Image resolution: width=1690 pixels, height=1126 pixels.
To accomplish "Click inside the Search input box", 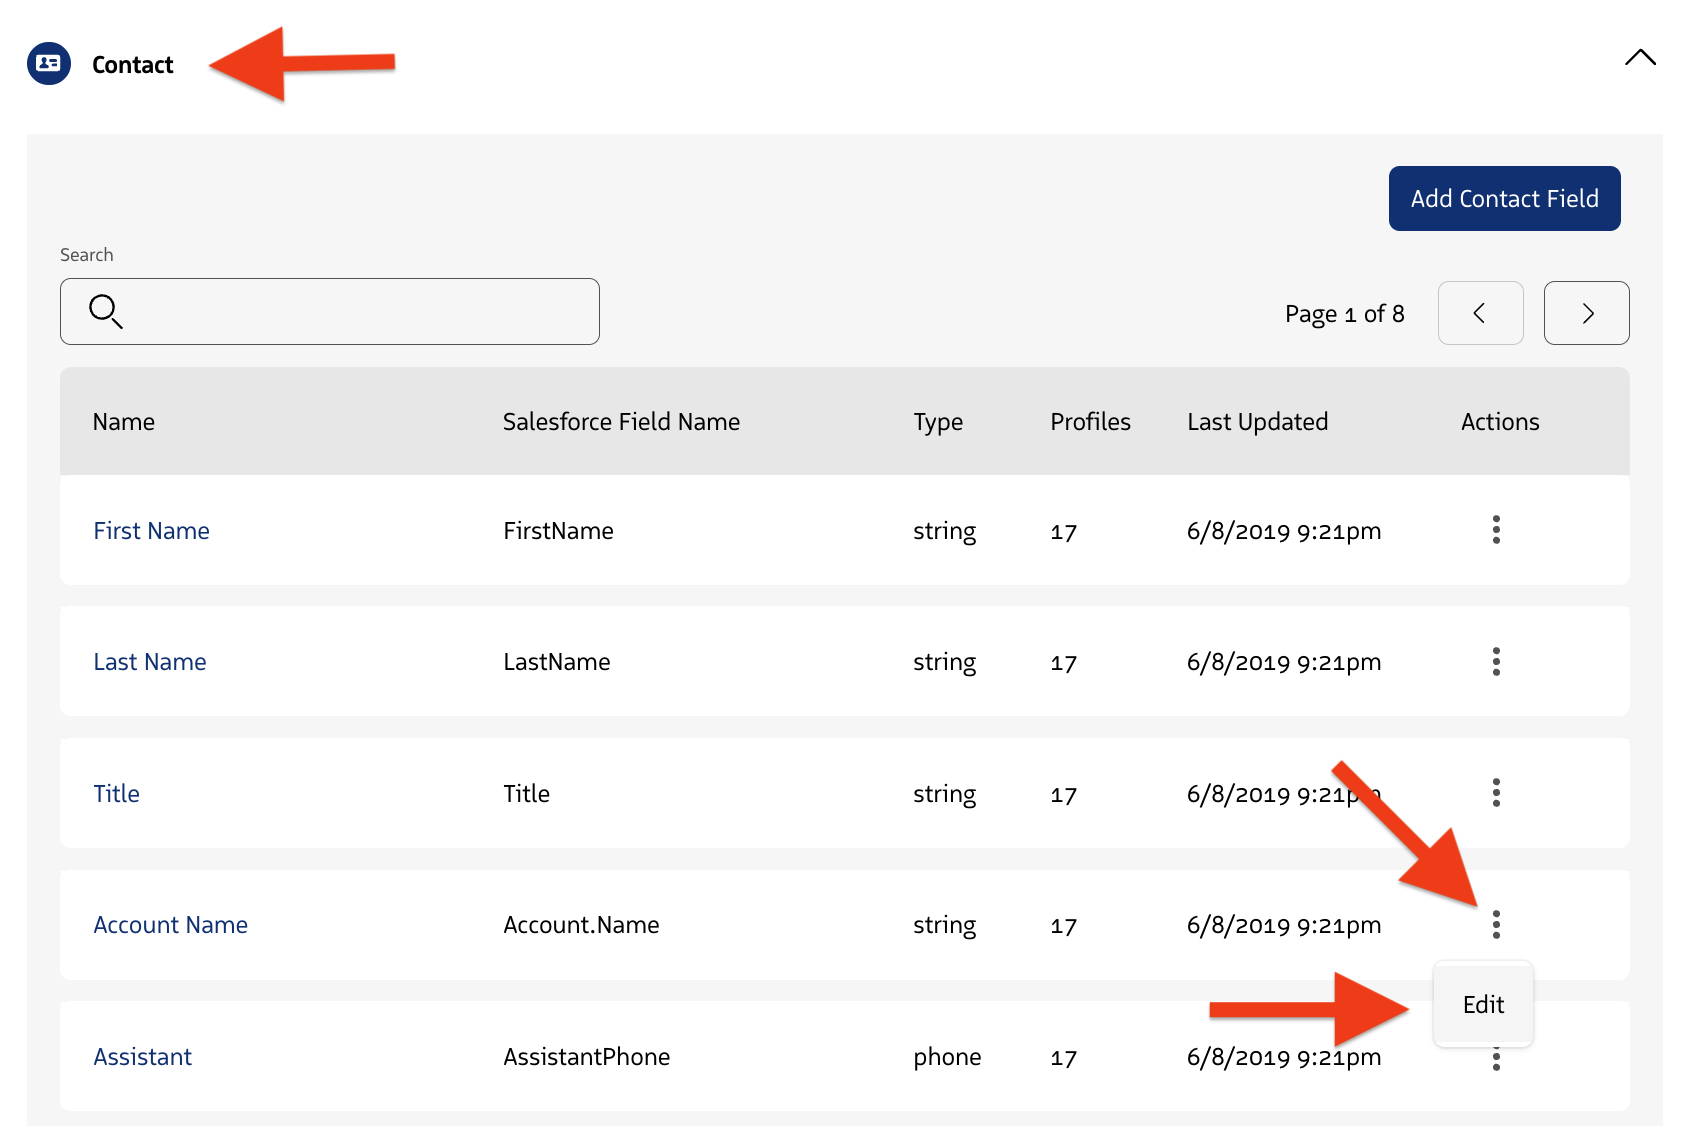I will pos(330,311).
